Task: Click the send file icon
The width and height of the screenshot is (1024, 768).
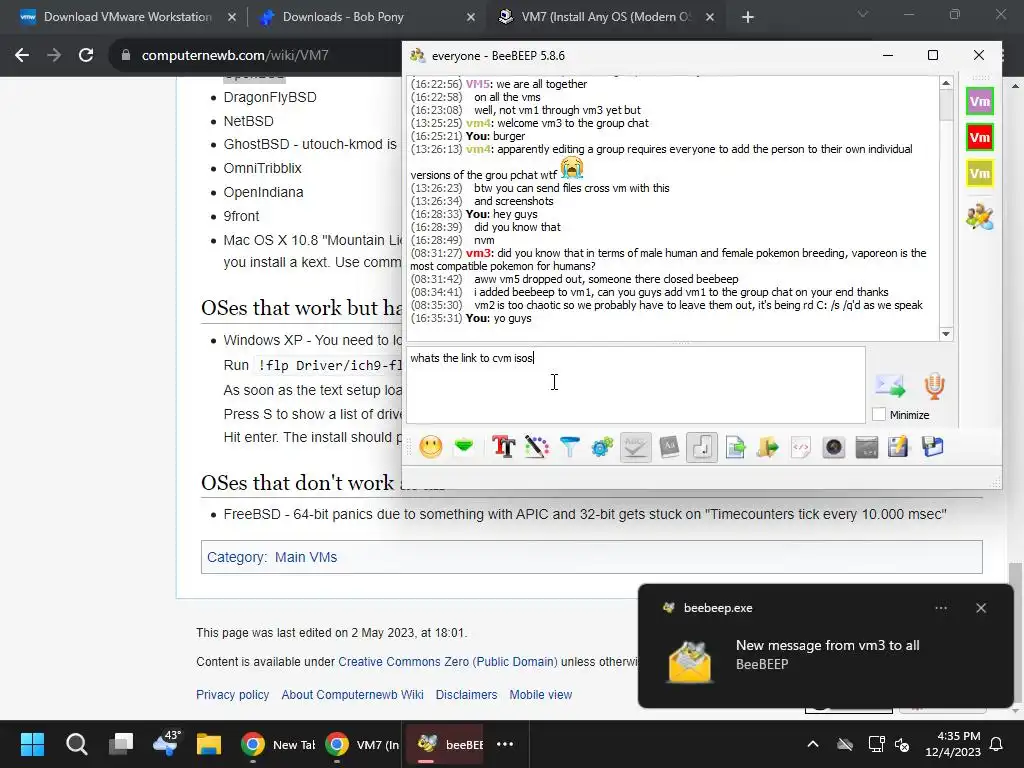Action: [735, 447]
